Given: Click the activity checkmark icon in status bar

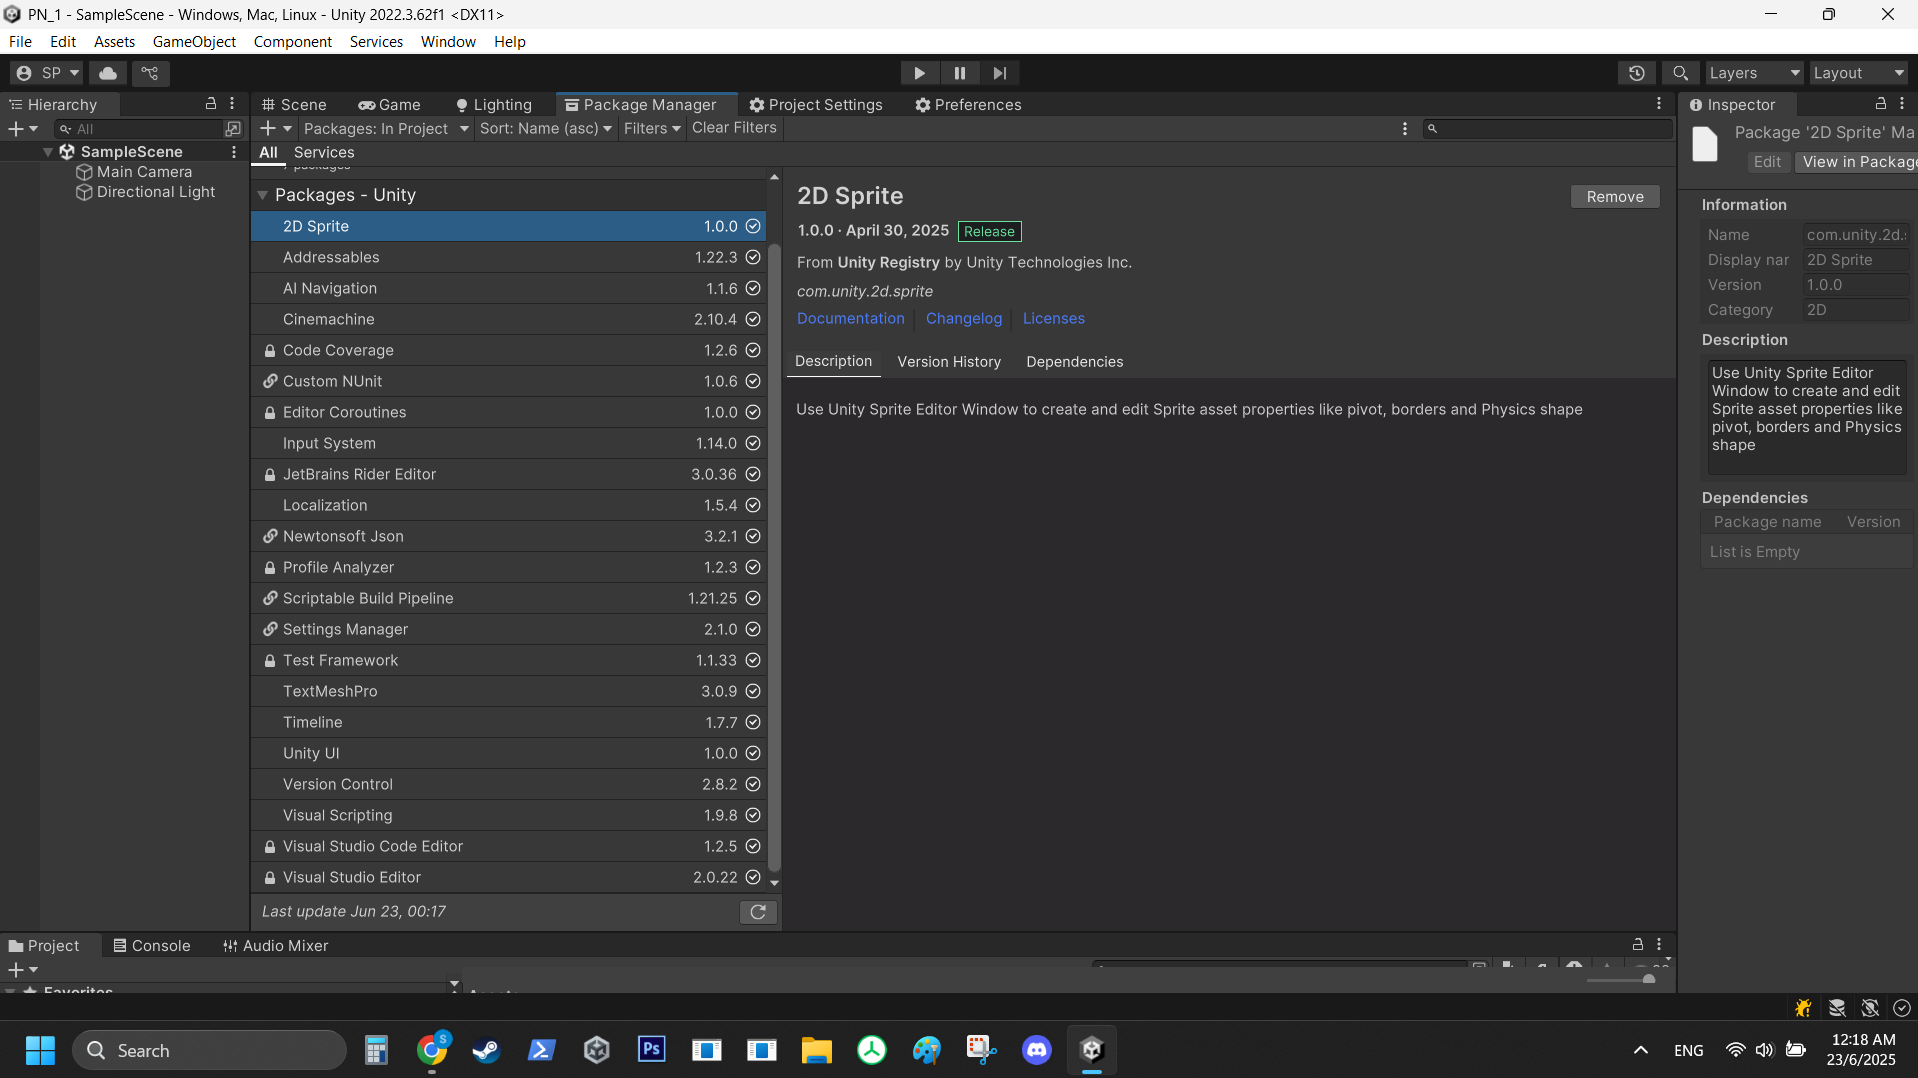Looking at the screenshot, I should click(x=1902, y=1008).
